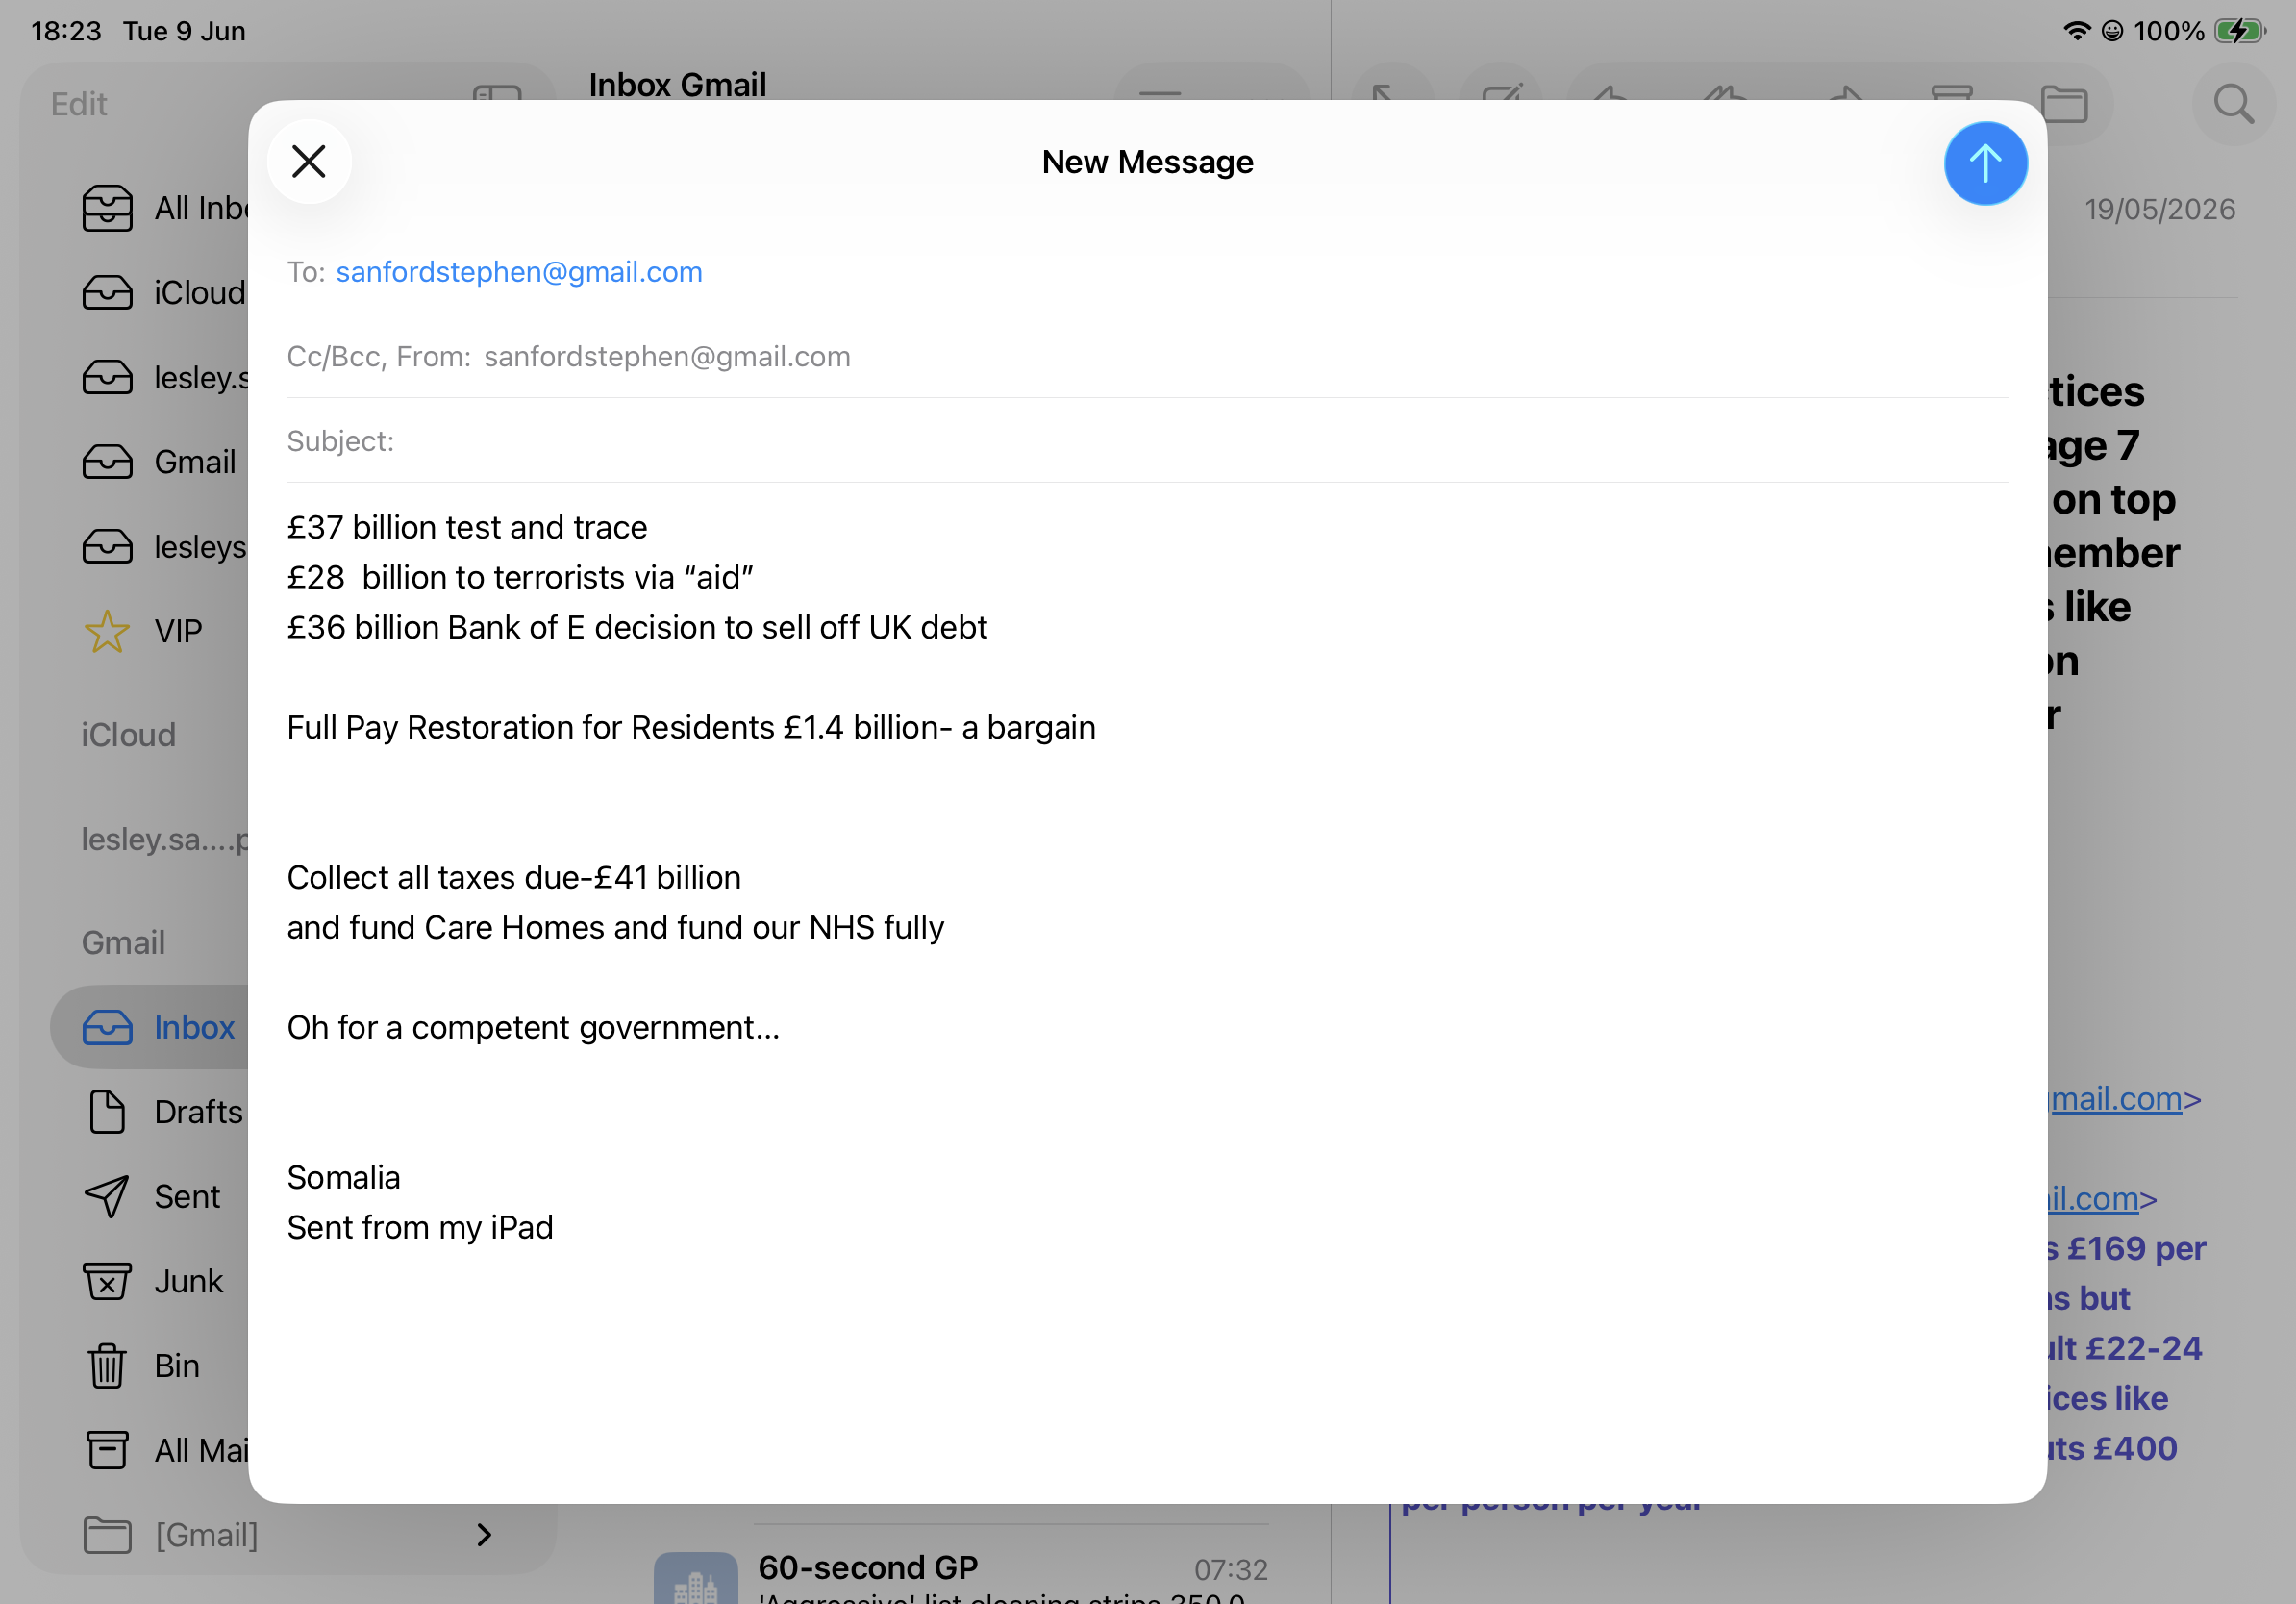This screenshot has width=2296, height=1604.
Task: Expand the [Gmail] folder chevron
Action: click(484, 1535)
